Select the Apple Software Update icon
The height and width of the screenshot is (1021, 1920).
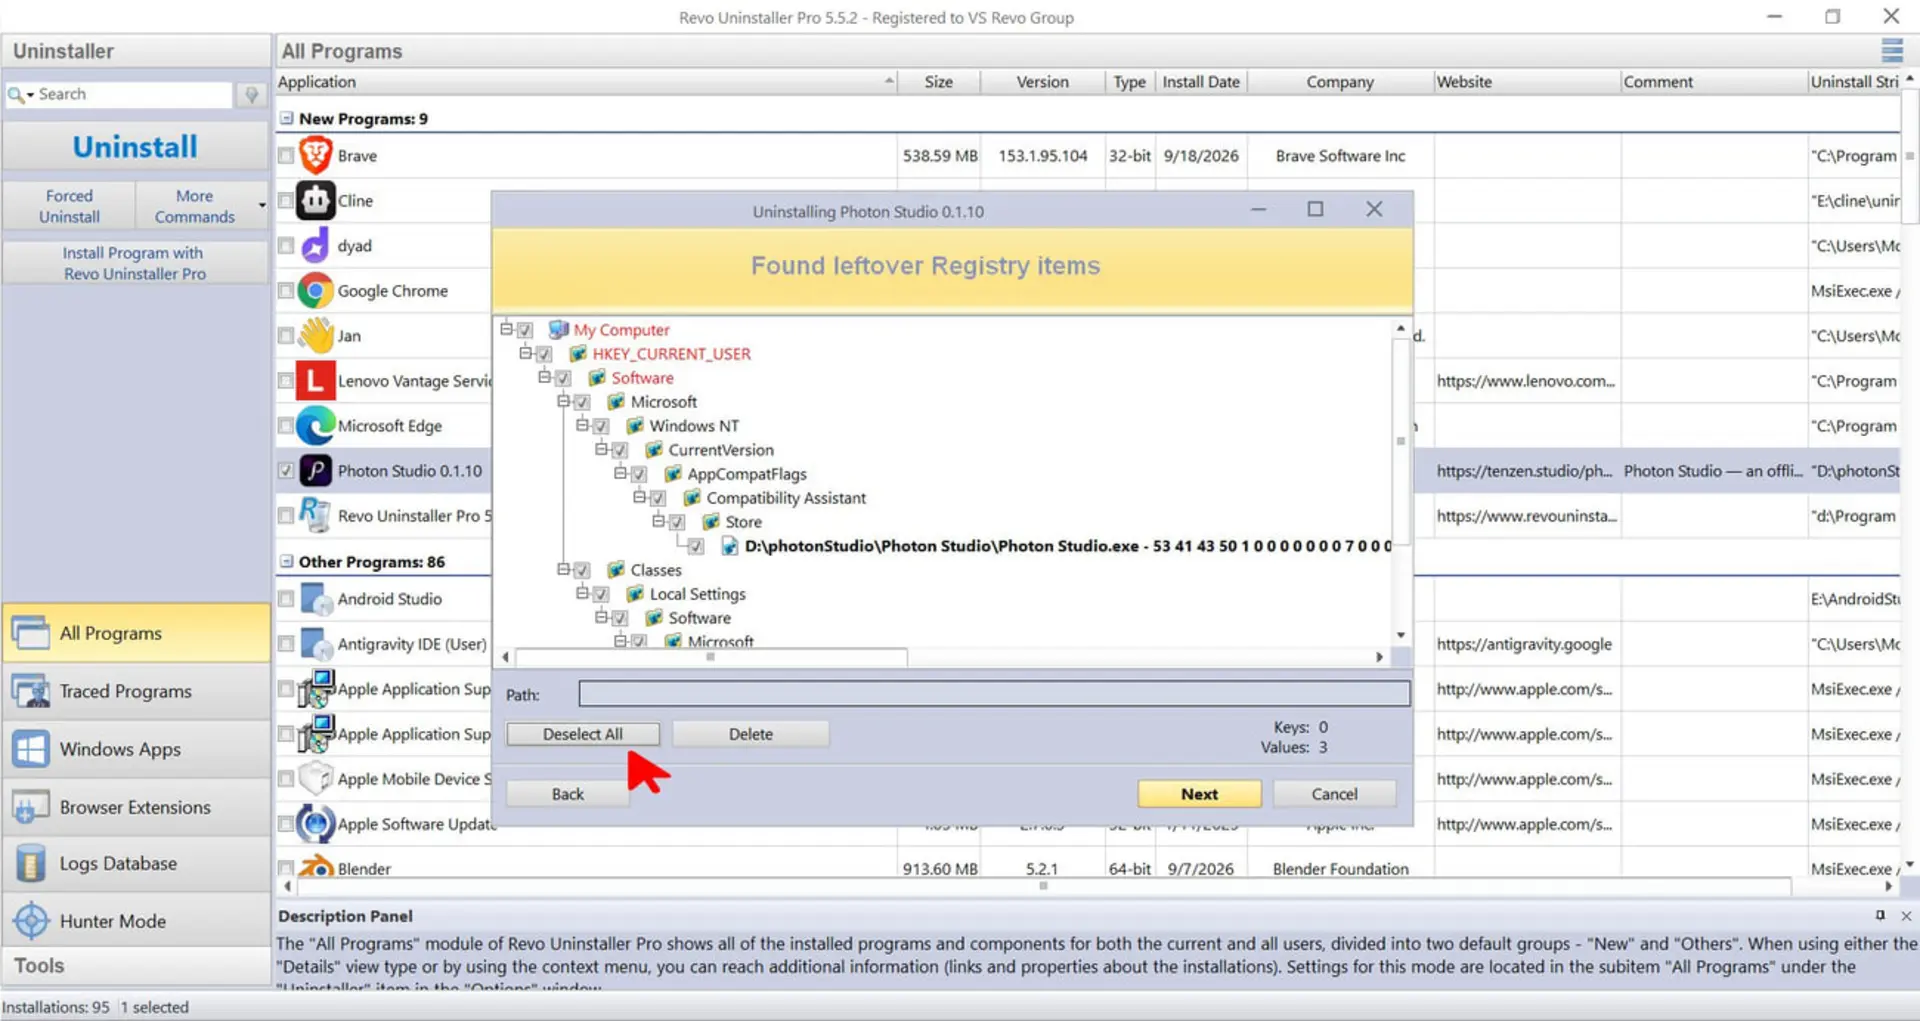(x=316, y=824)
